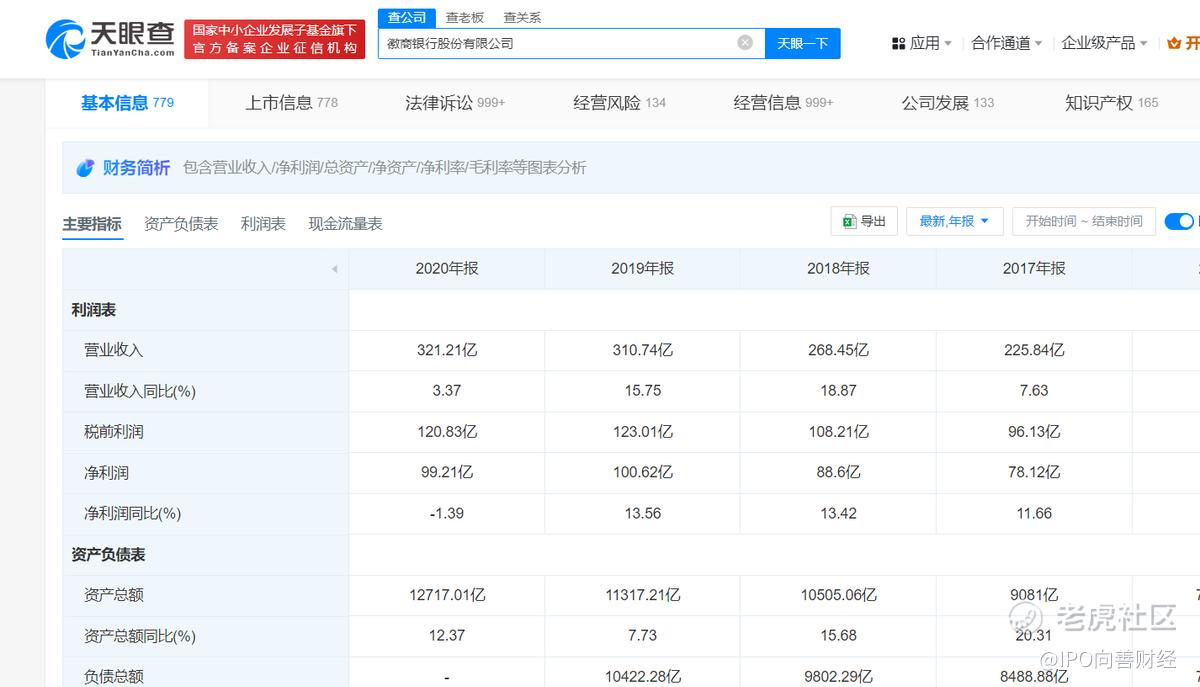Click the blue search button

pos(802,43)
